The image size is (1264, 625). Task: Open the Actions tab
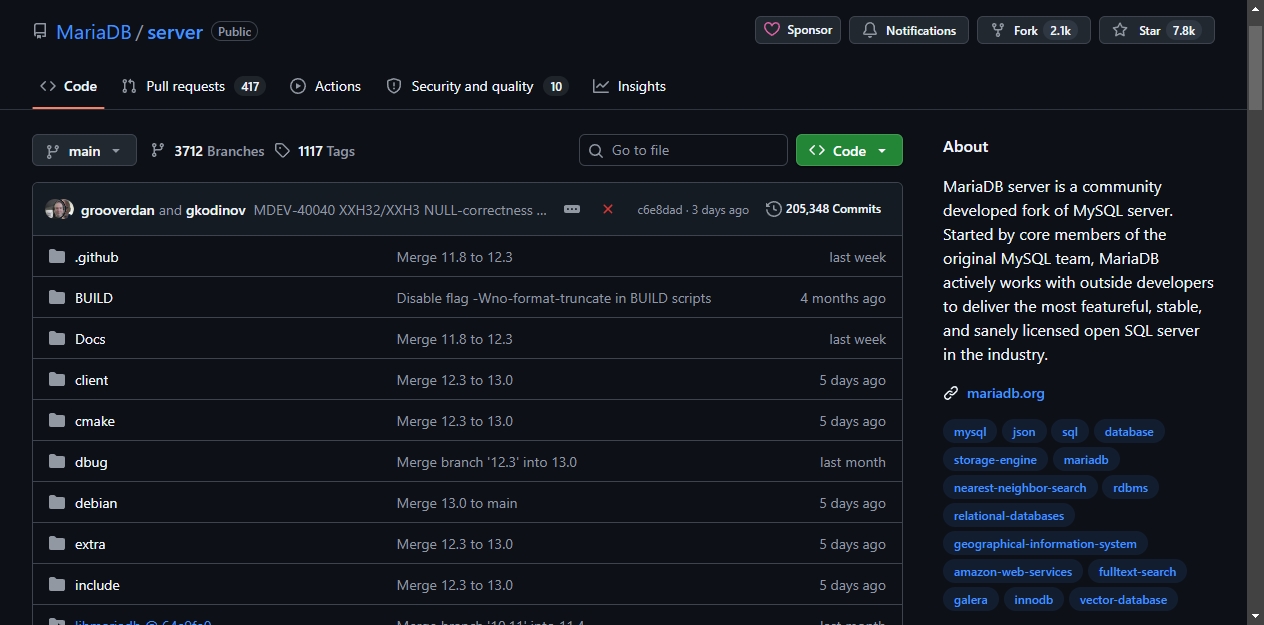point(325,86)
